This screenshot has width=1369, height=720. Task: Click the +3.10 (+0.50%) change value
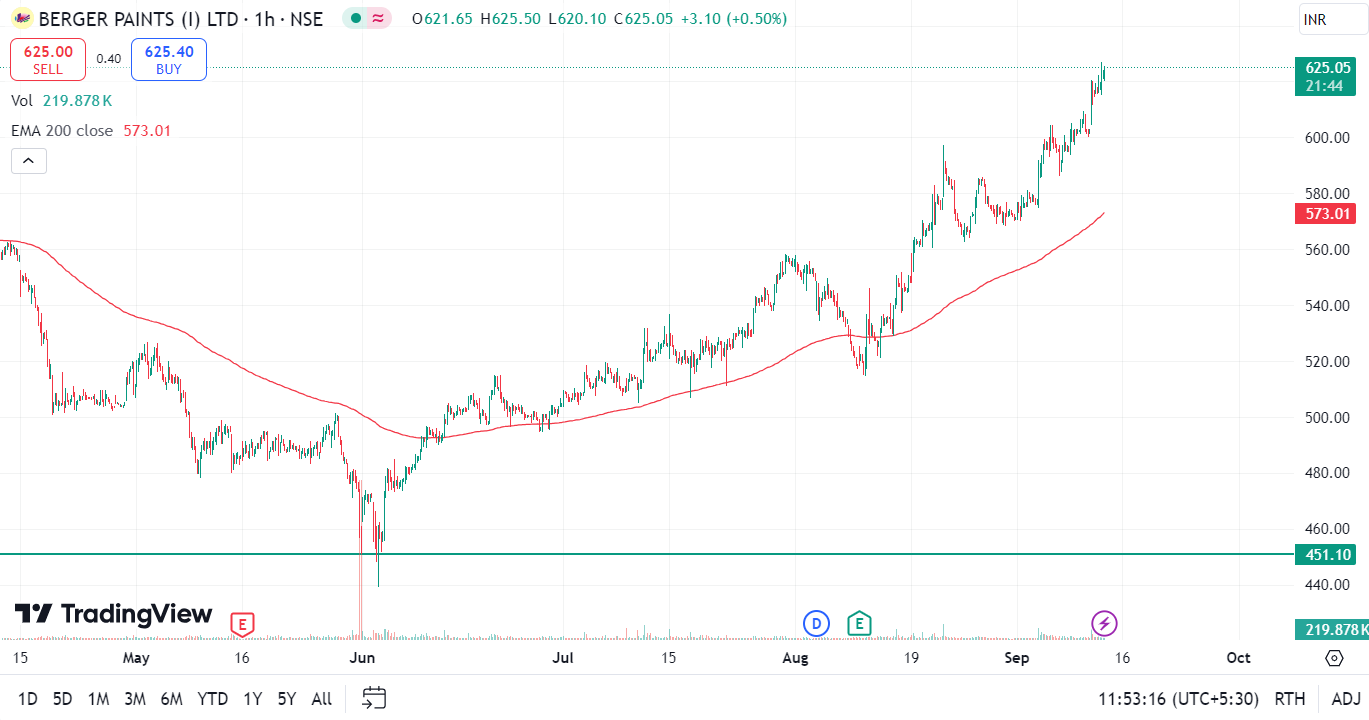click(x=734, y=18)
